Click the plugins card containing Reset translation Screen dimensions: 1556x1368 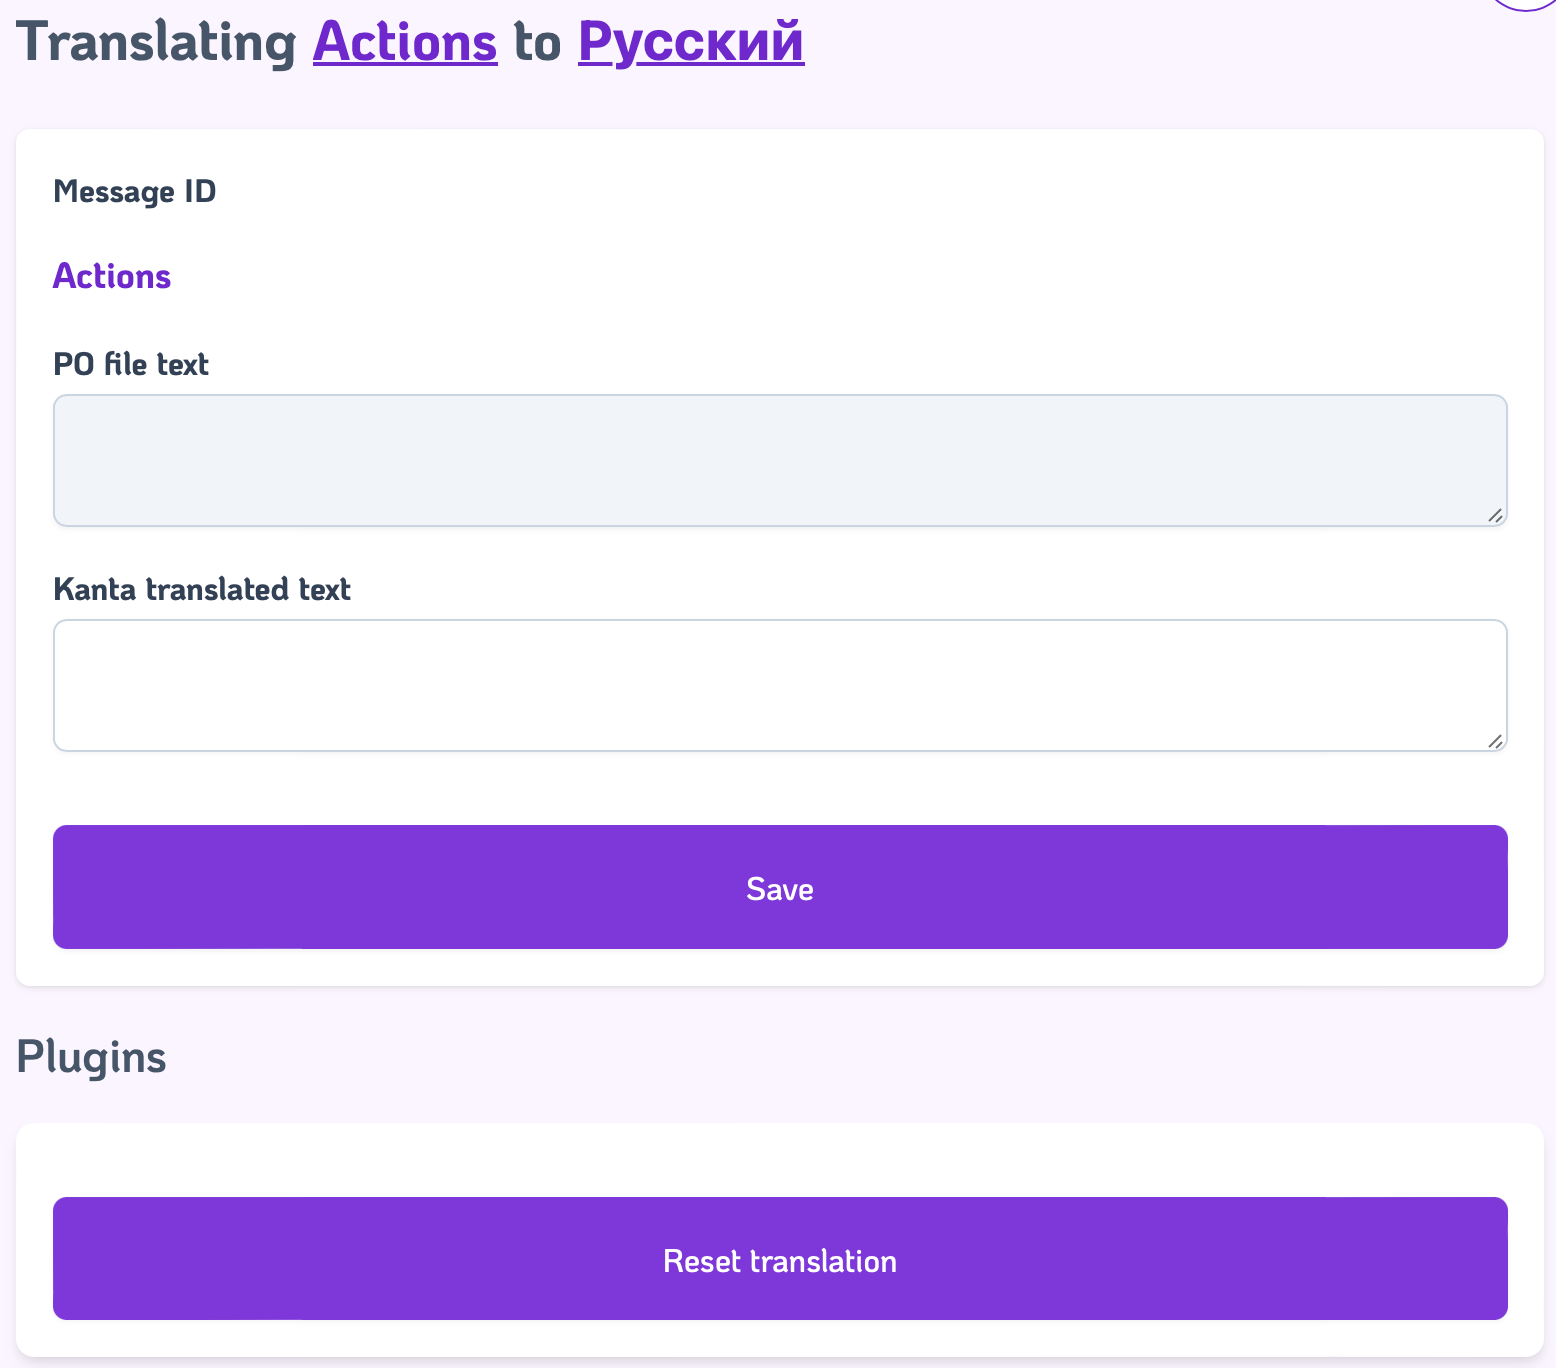779,1160
